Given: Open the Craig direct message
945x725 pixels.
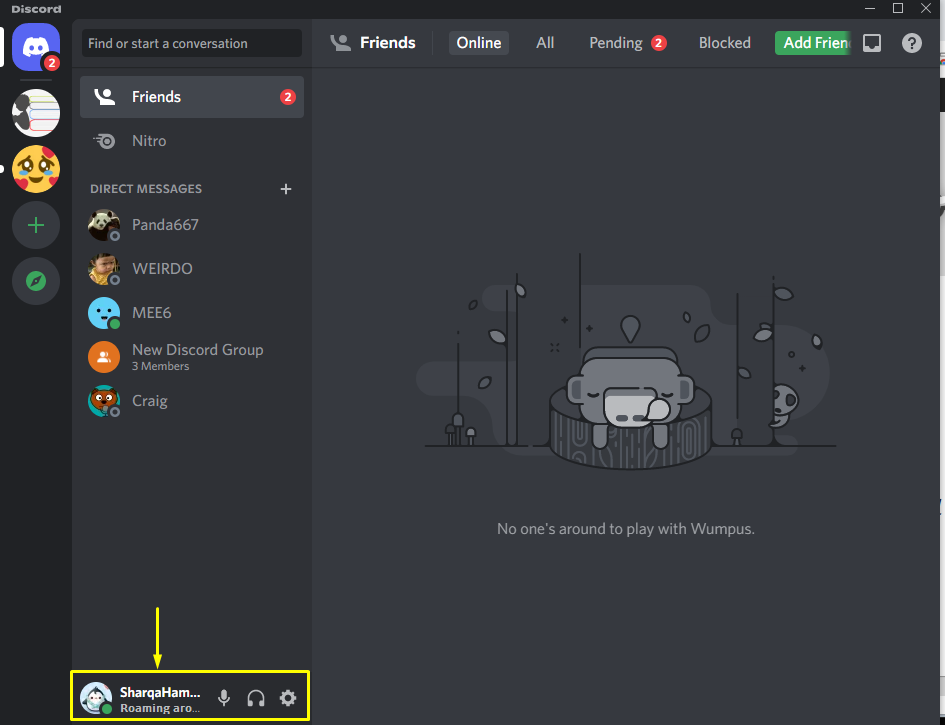Looking at the screenshot, I should 192,401.
